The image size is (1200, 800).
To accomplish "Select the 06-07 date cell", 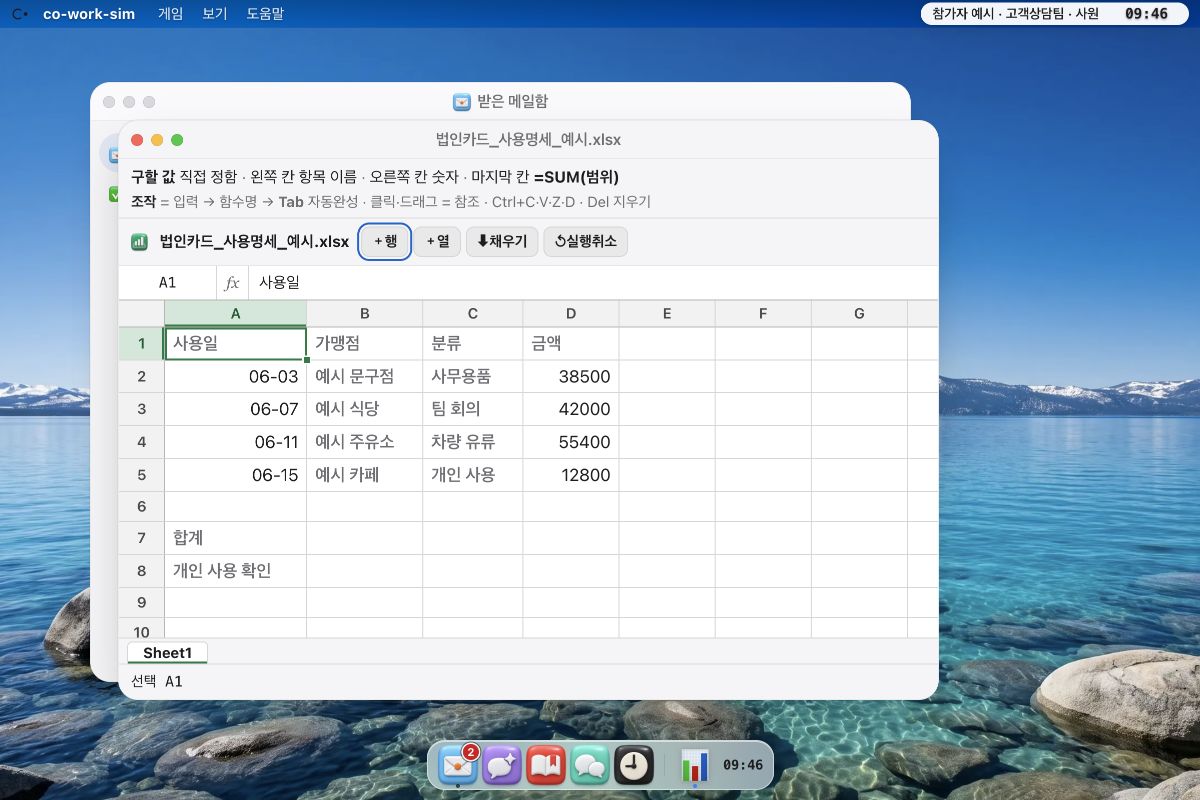I will pos(235,409).
